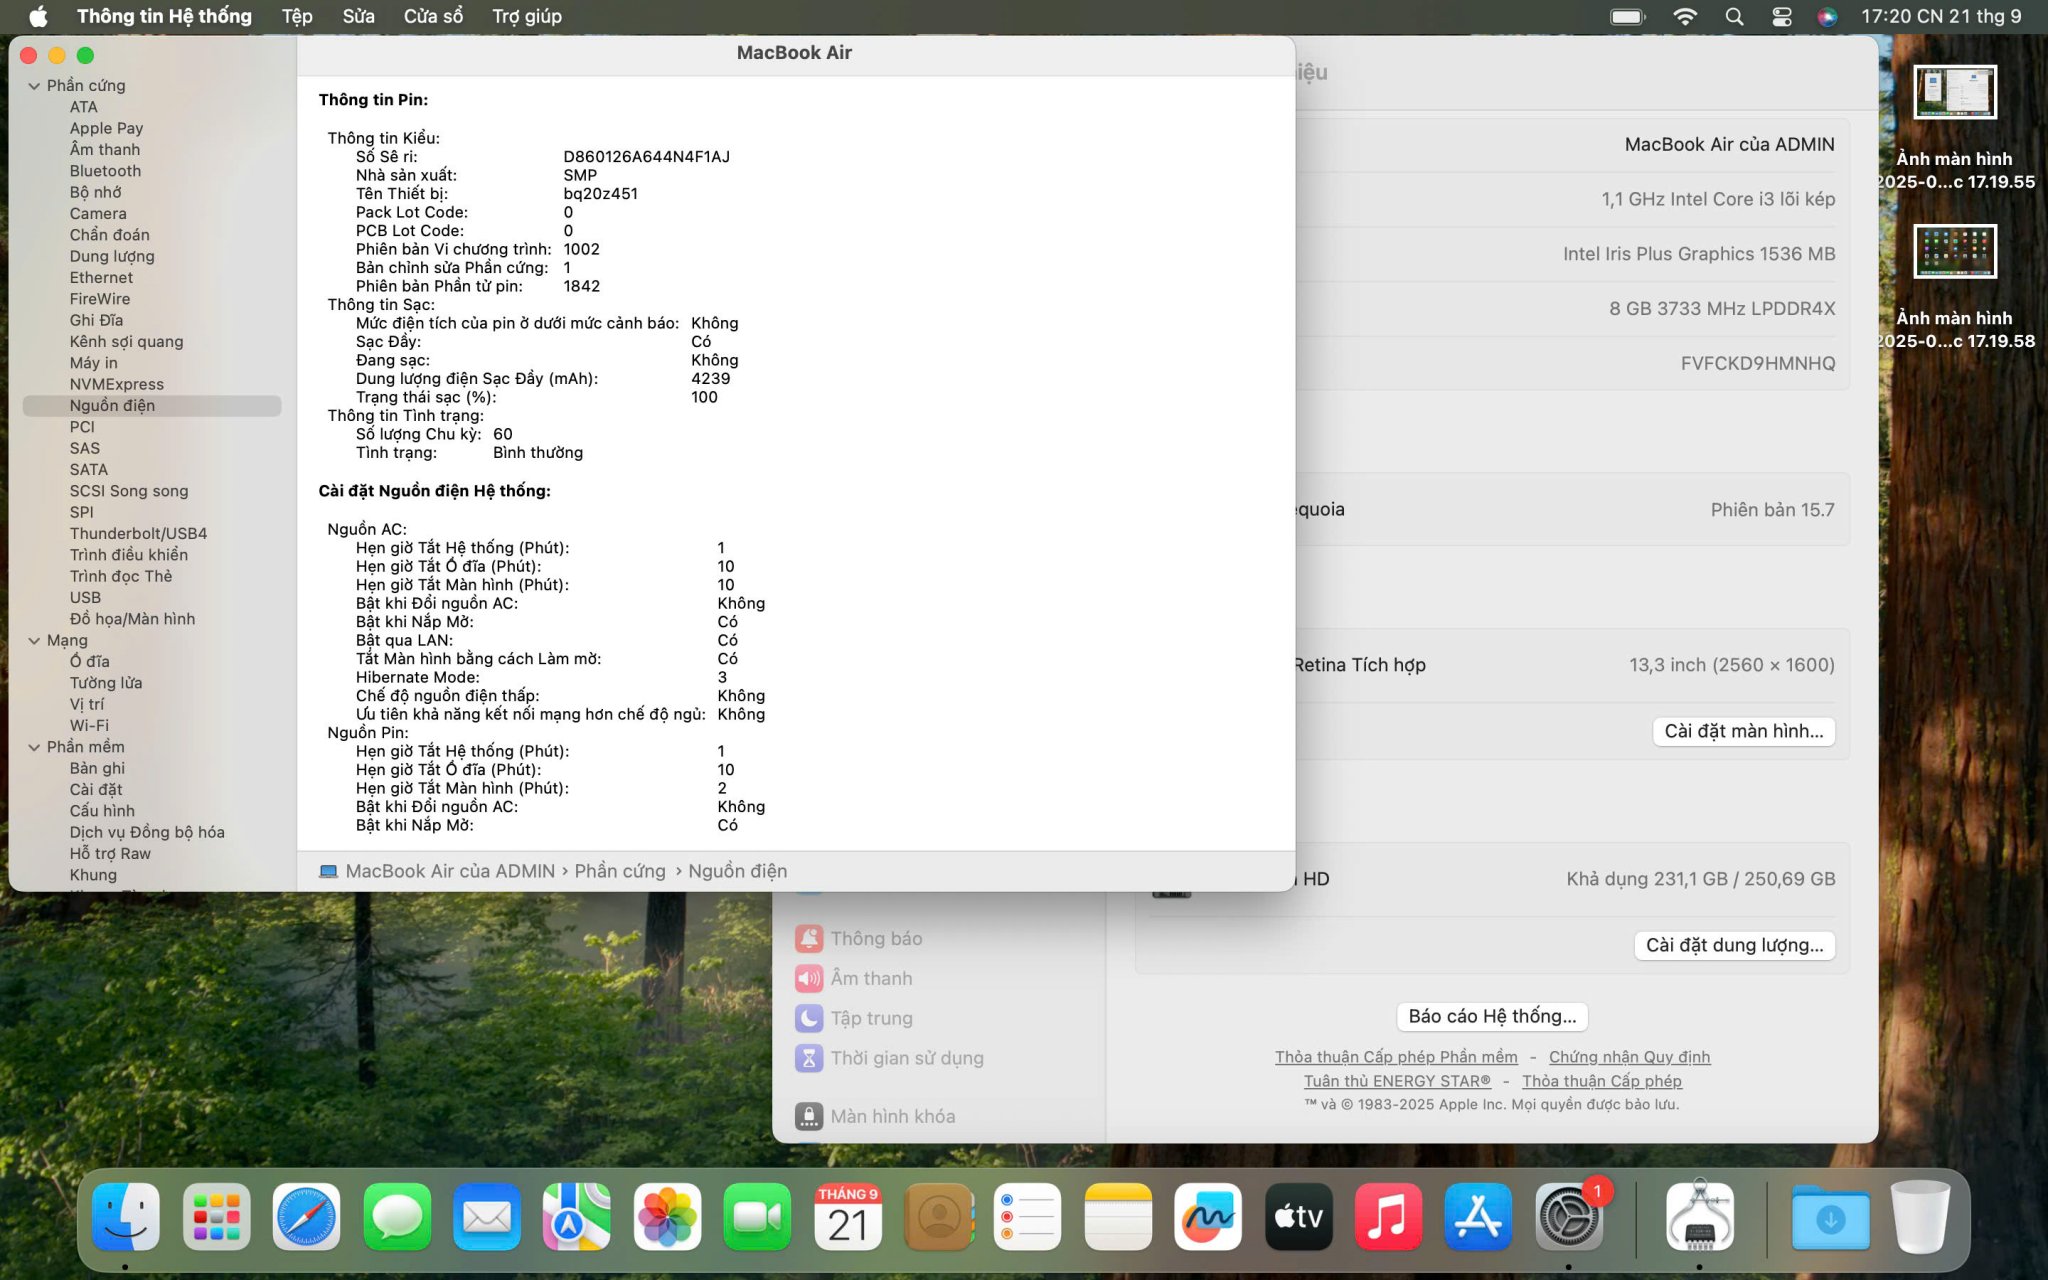Launch Safari from the Dock
This screenshot has width=2048, height=1280.
[x=307, y=1216]
